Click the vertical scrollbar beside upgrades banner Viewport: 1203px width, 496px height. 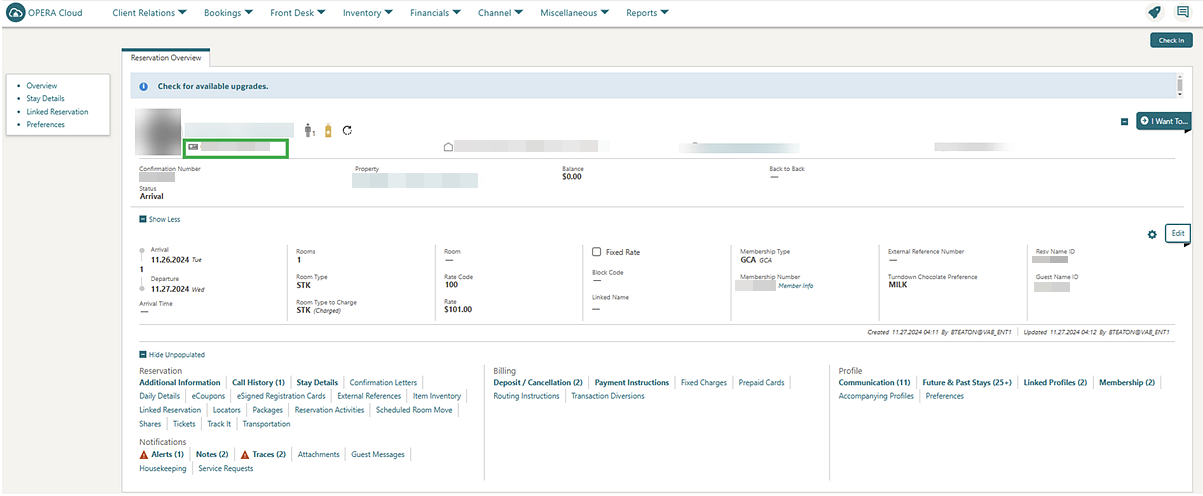[x=1180, y=87]
